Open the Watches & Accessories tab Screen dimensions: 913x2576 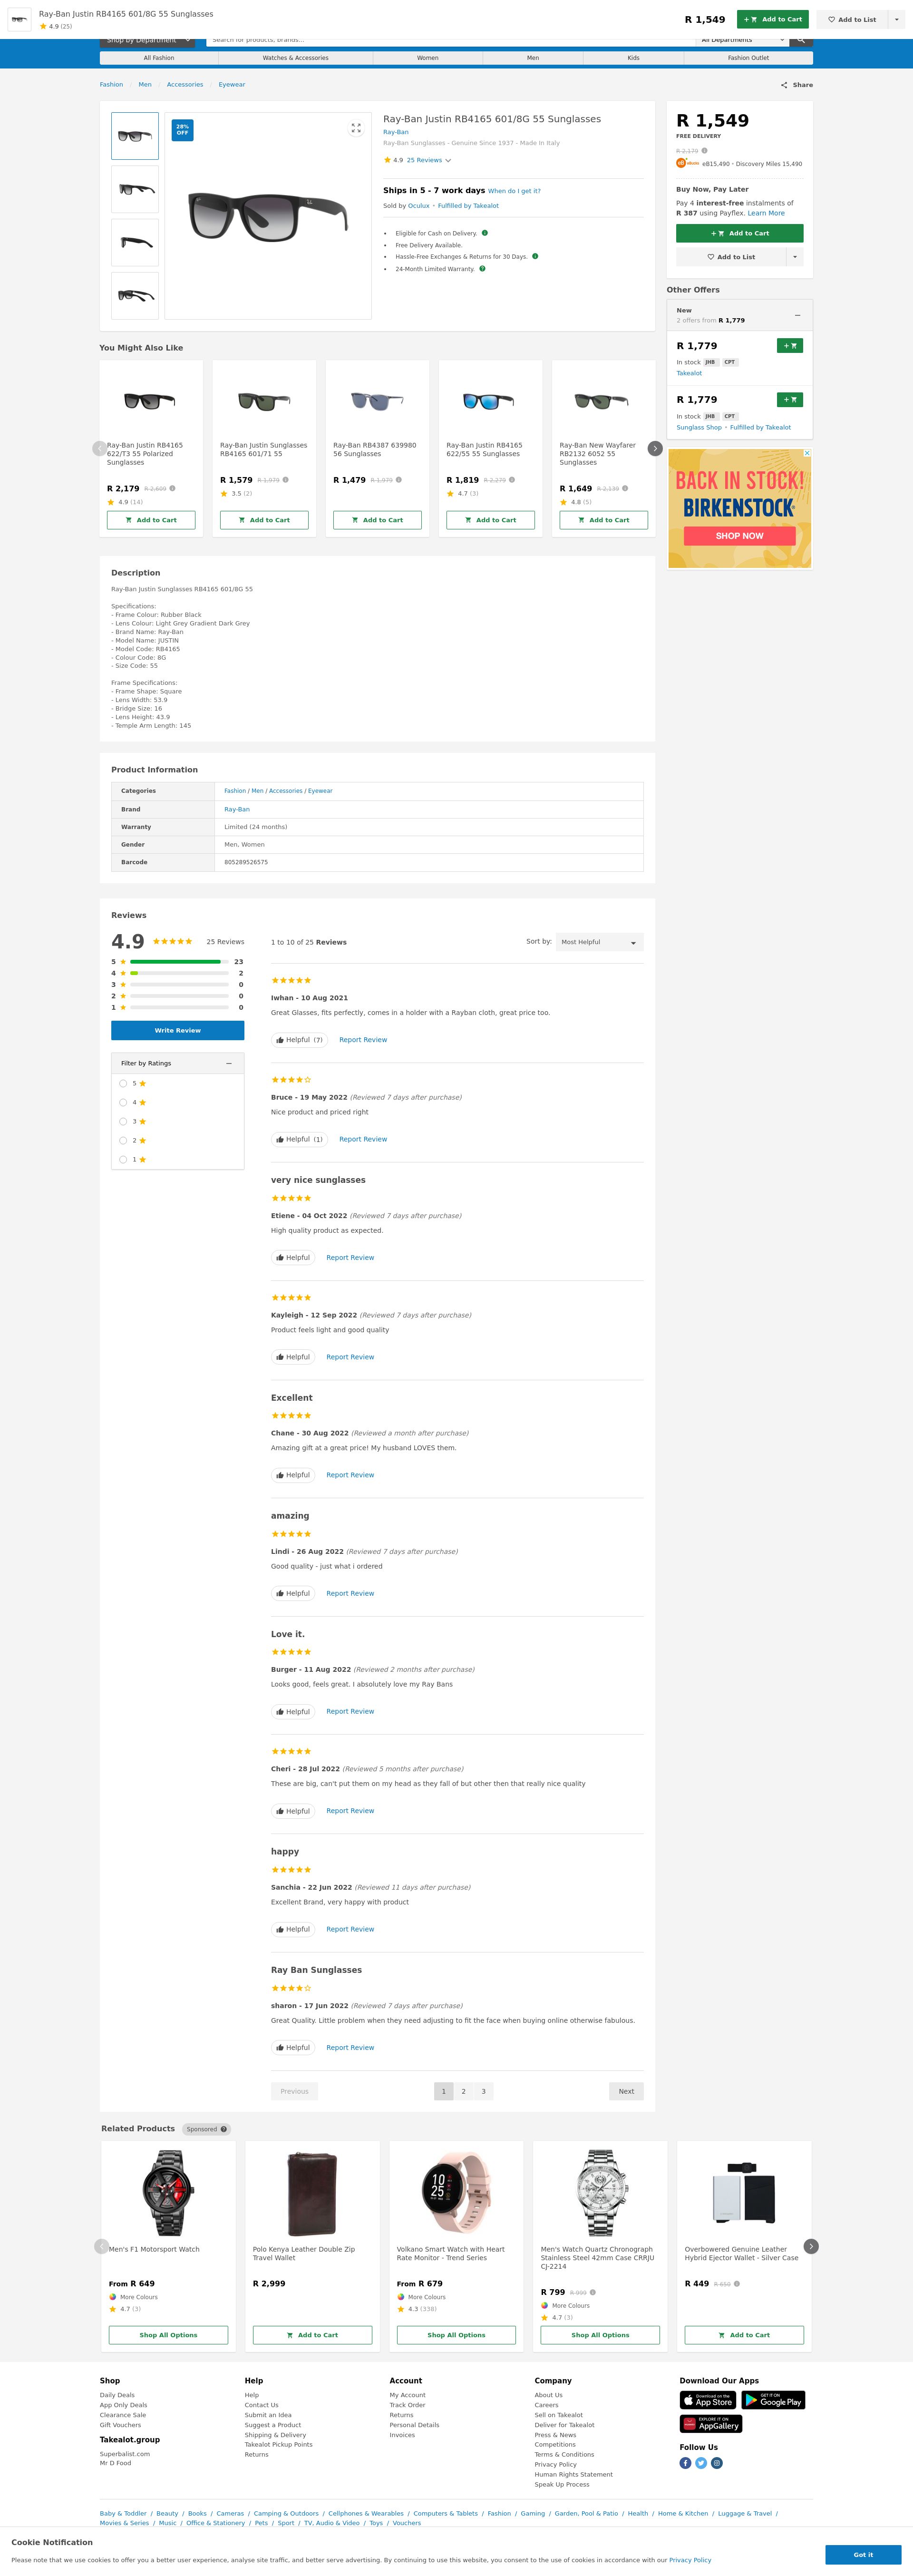(296, 58)
